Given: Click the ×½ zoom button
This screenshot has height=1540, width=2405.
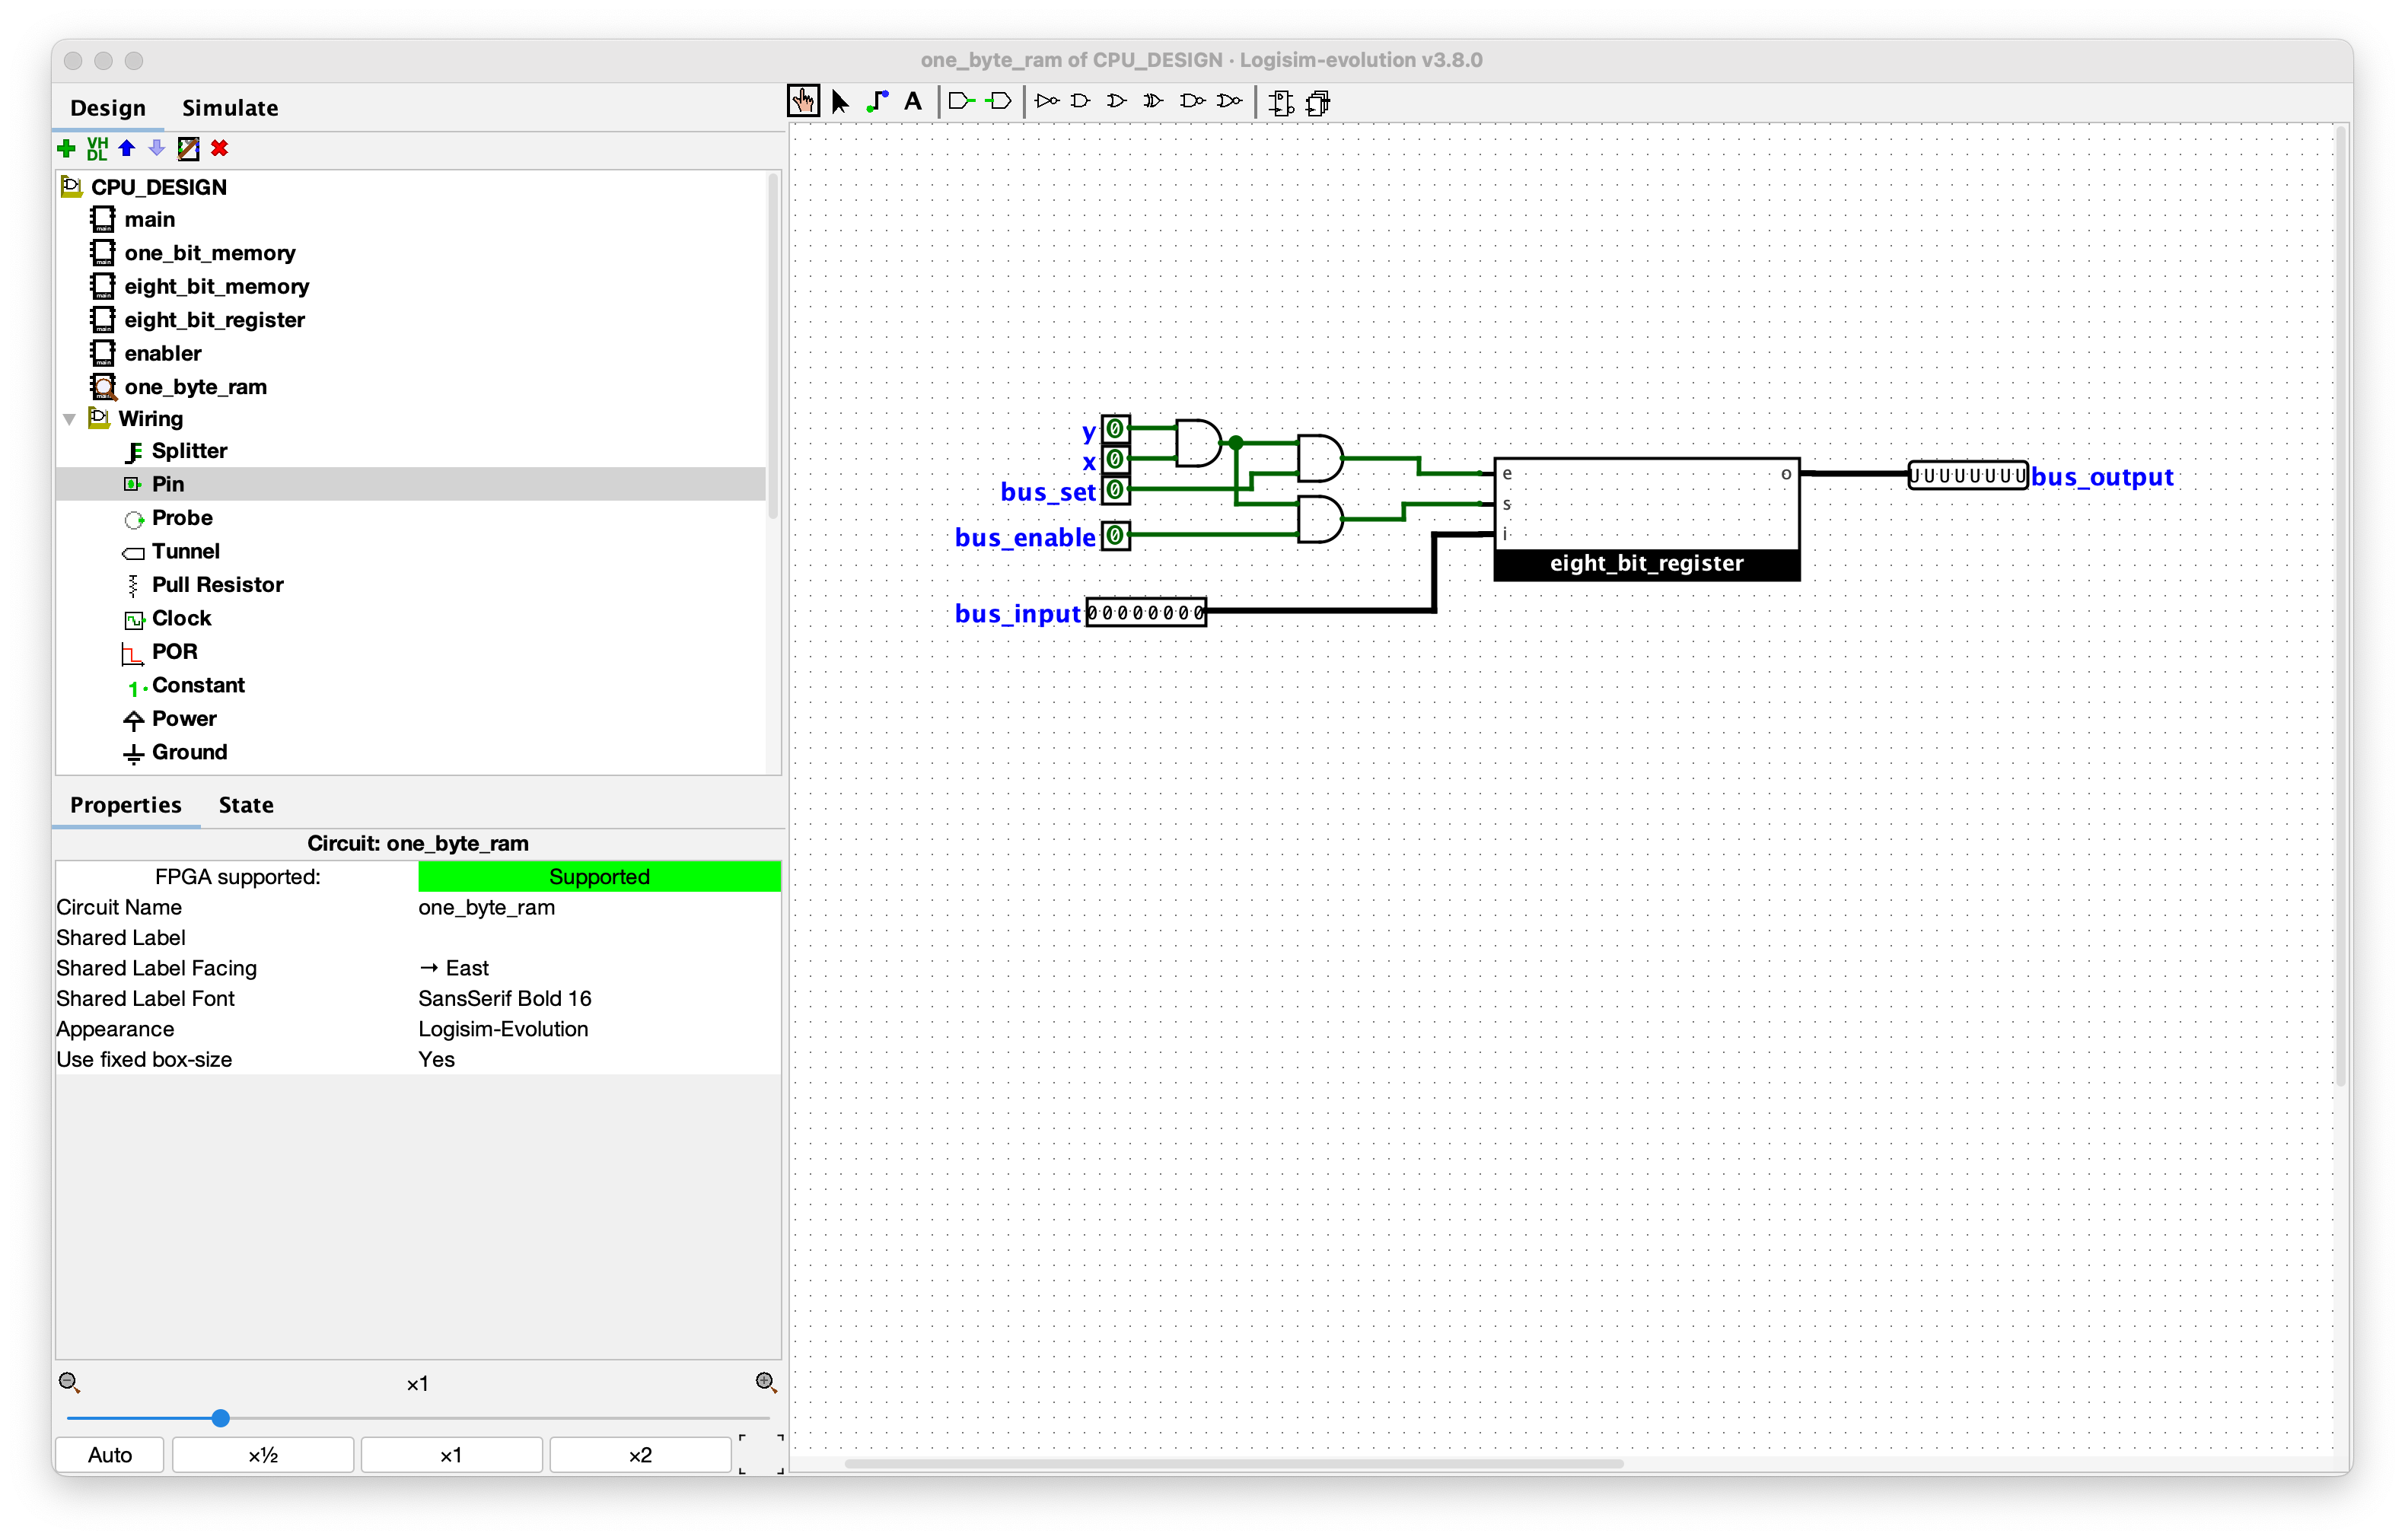Looking at the screenshot, I should pyautogui.click(x=263, y=1455).
